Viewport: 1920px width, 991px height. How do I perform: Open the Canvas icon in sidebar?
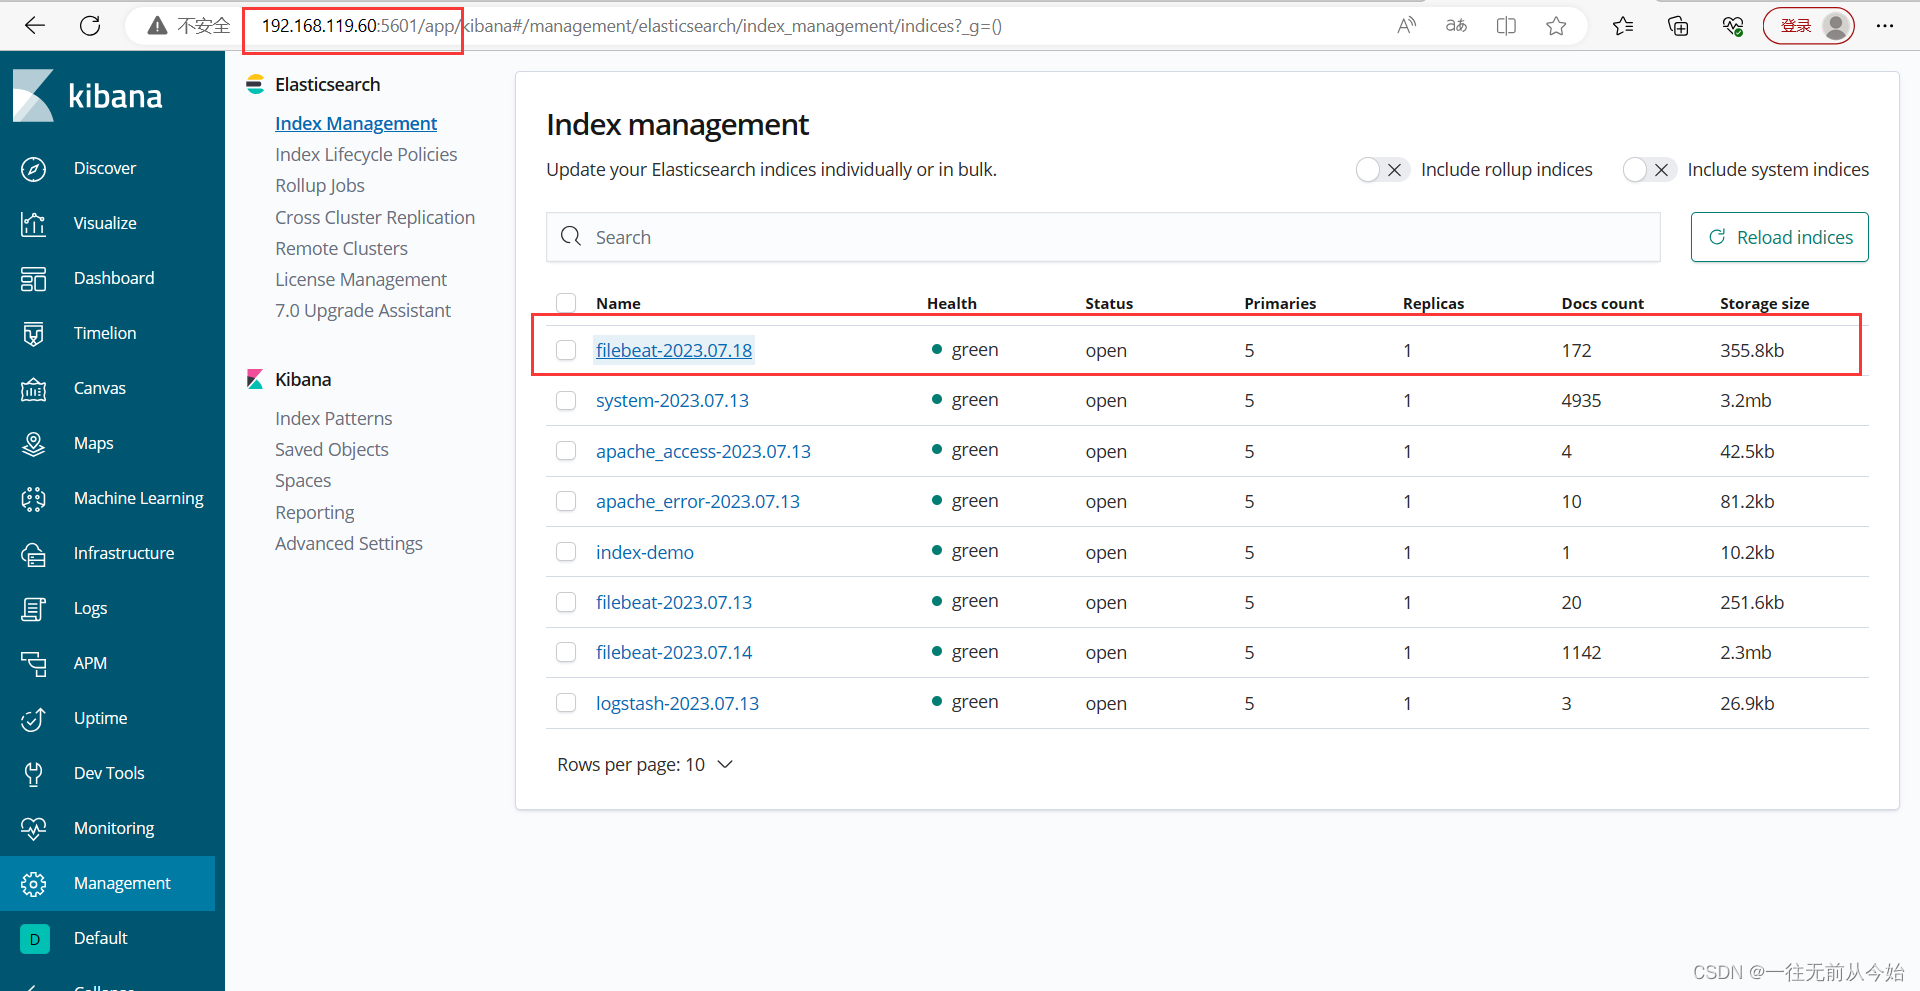click(34, 389)
